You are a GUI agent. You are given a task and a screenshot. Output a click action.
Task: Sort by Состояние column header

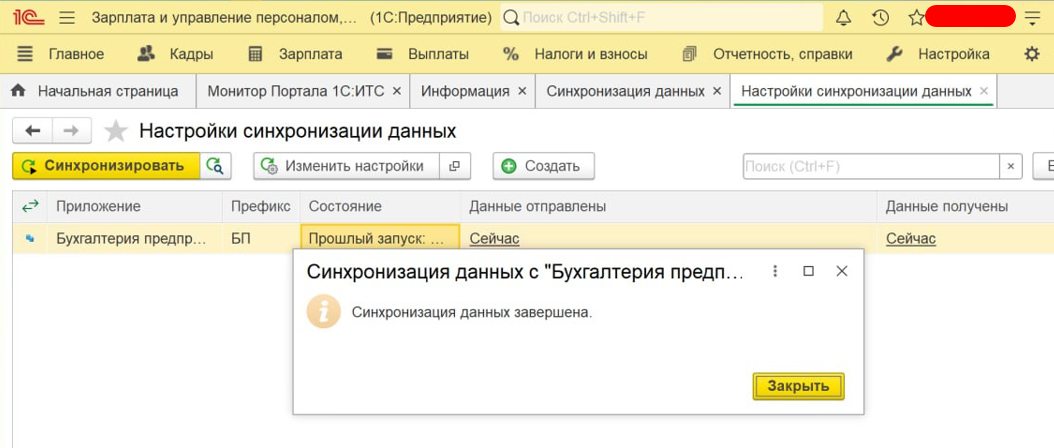(x=380, y=207)
